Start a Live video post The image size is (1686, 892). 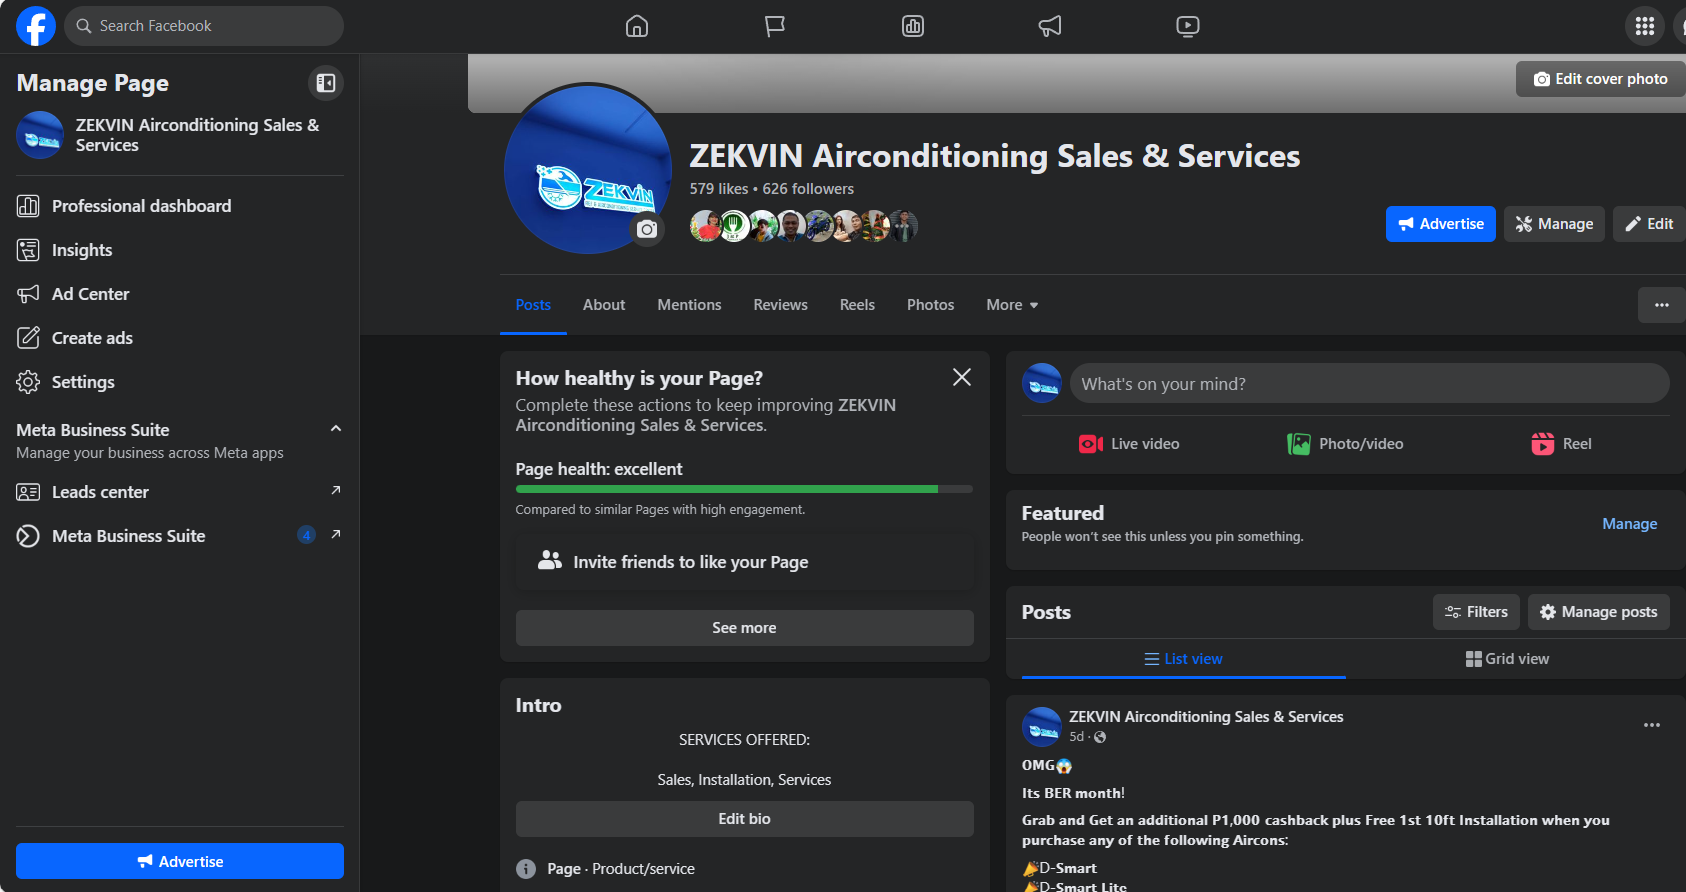1129,444
